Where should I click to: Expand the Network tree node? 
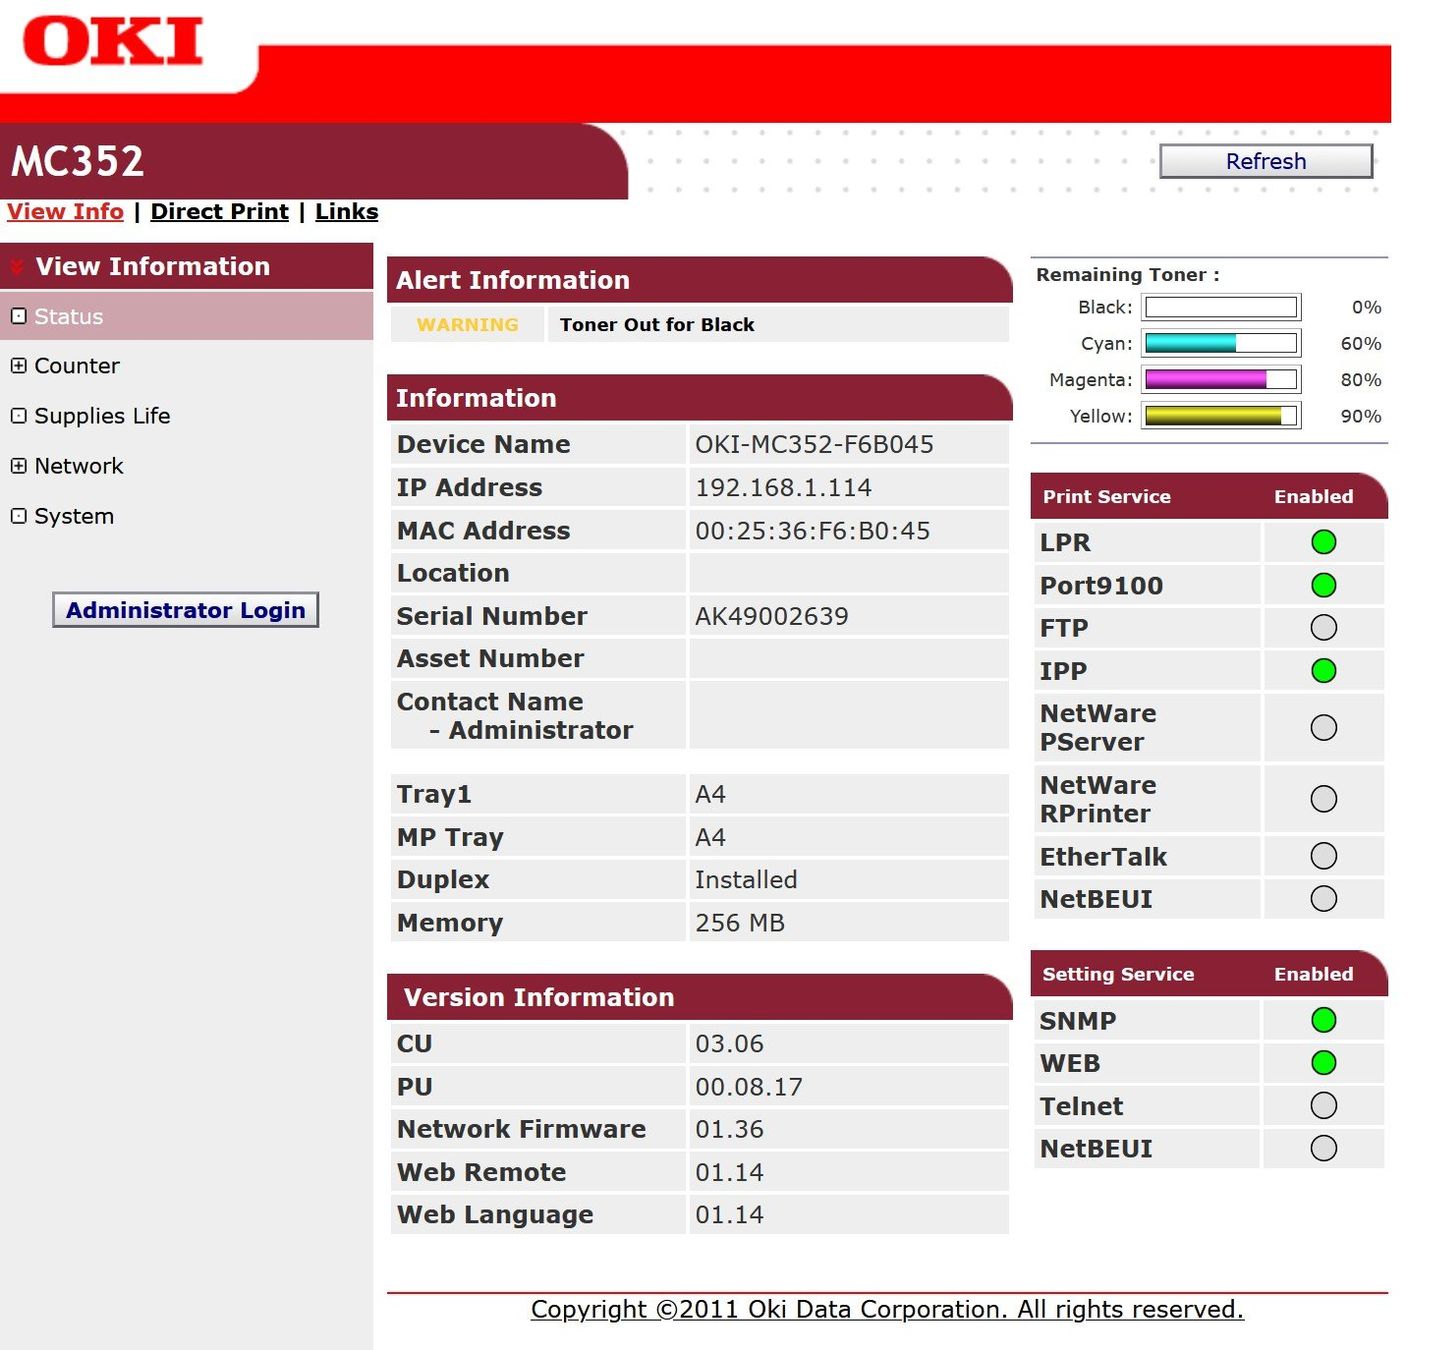coord(18,466)
